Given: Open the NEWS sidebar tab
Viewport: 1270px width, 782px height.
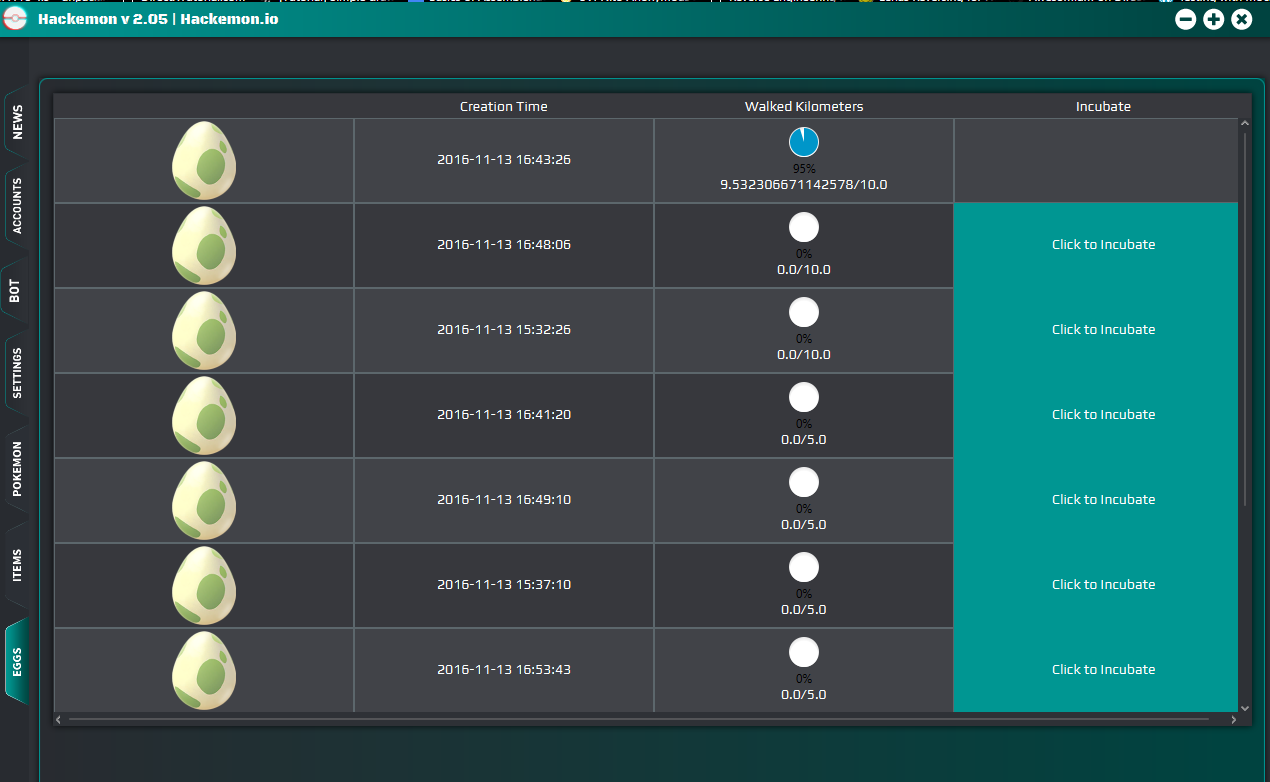Looking at the screenshot, I should [18, 123].
